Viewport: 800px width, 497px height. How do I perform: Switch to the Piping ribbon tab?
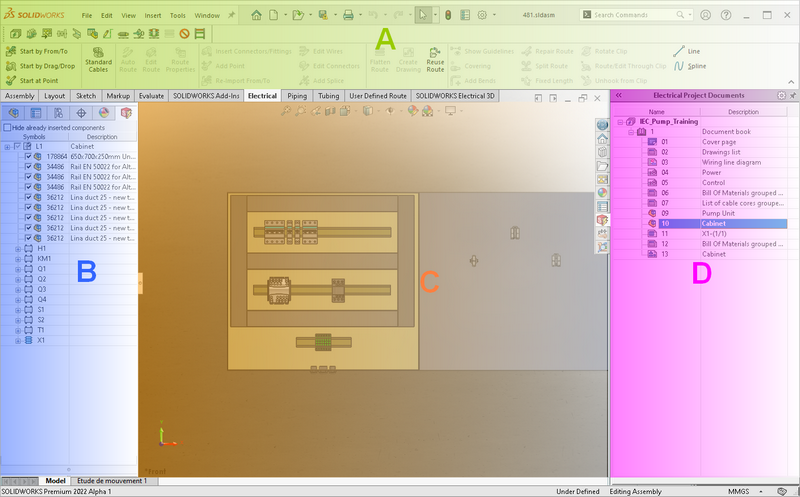[x=297, y=95]
